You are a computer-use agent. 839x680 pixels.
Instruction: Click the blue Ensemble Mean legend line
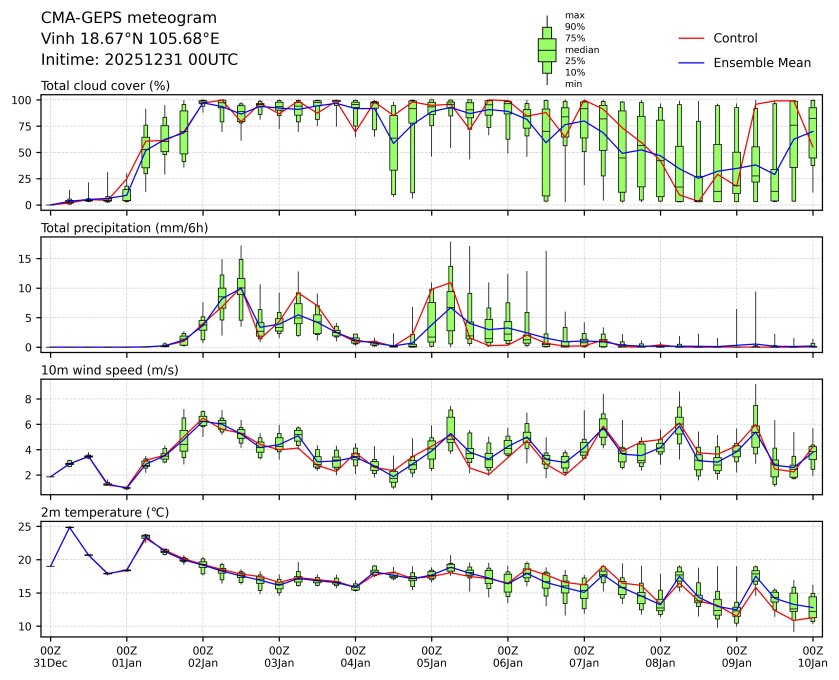pos(692,63)
